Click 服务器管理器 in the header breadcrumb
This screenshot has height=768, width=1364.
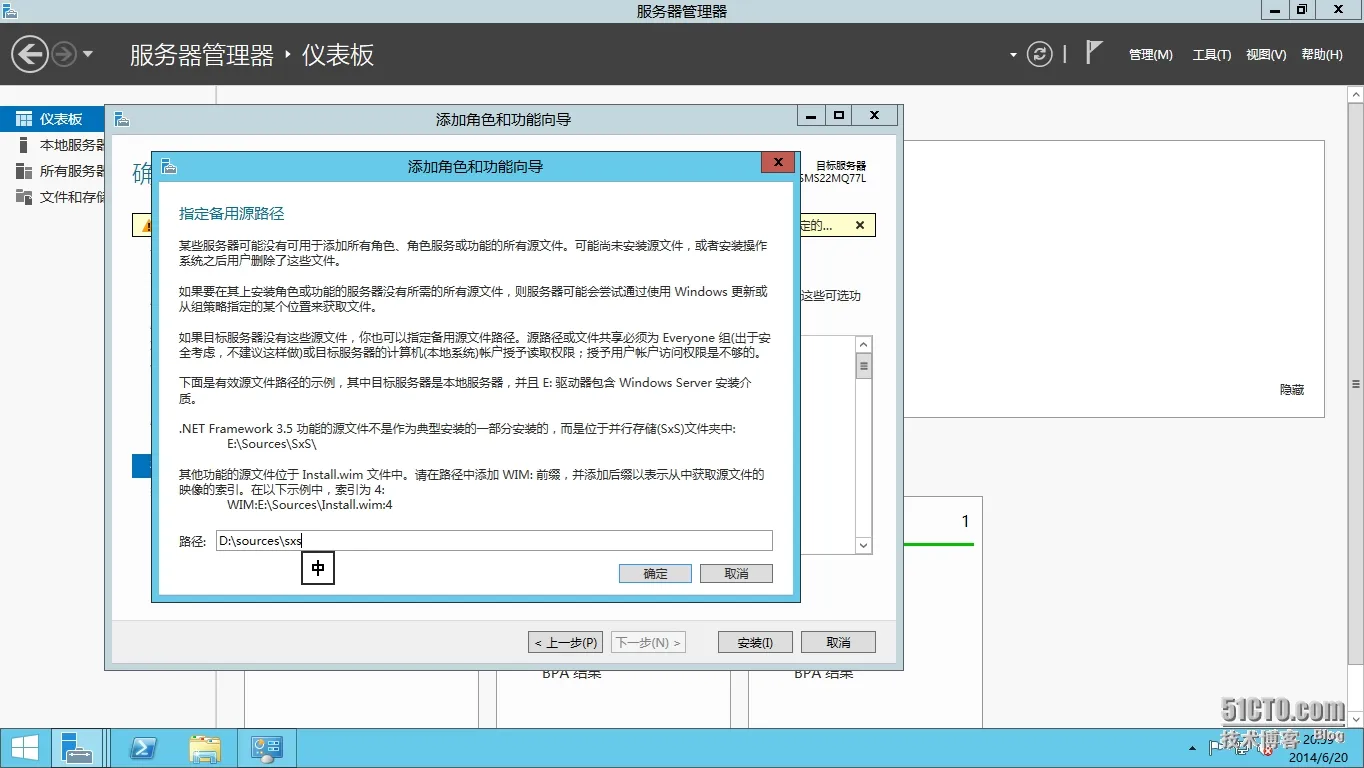point(202,55)
